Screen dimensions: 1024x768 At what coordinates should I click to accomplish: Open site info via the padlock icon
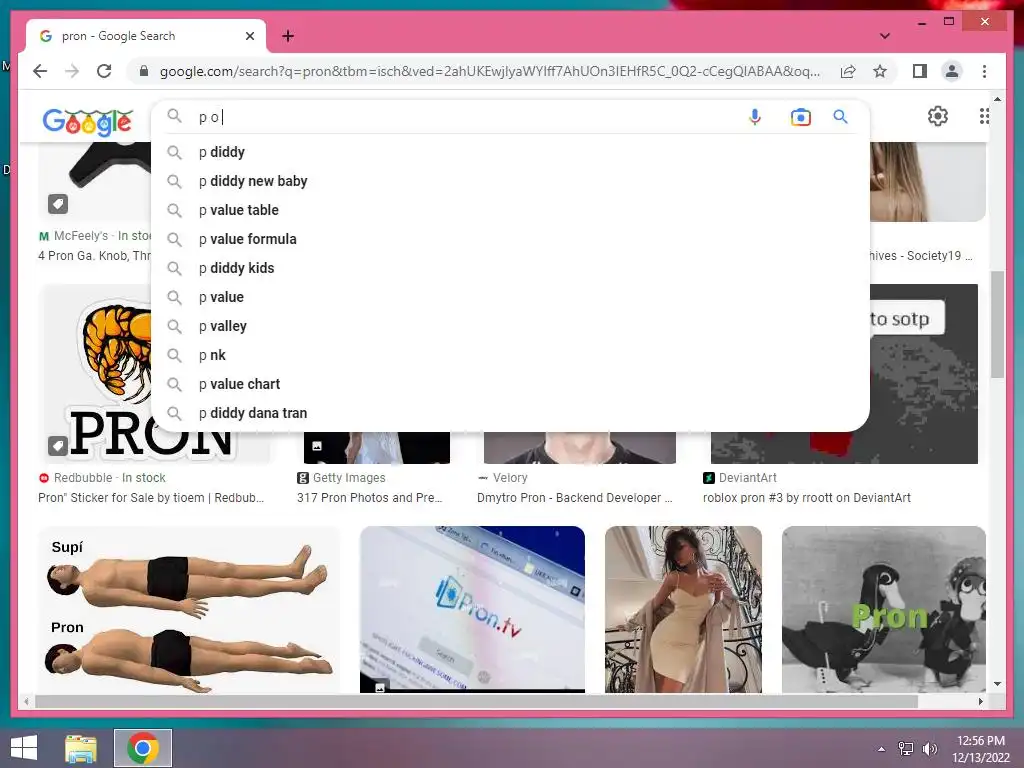[x=144, y=71]
